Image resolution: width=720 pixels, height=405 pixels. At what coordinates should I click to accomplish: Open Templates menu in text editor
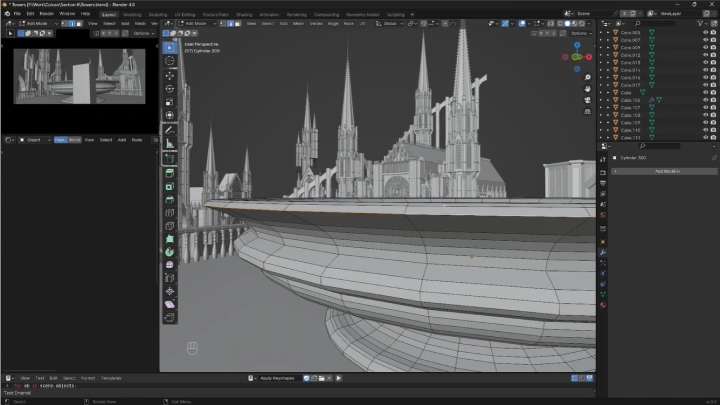[x=111, y=378]
